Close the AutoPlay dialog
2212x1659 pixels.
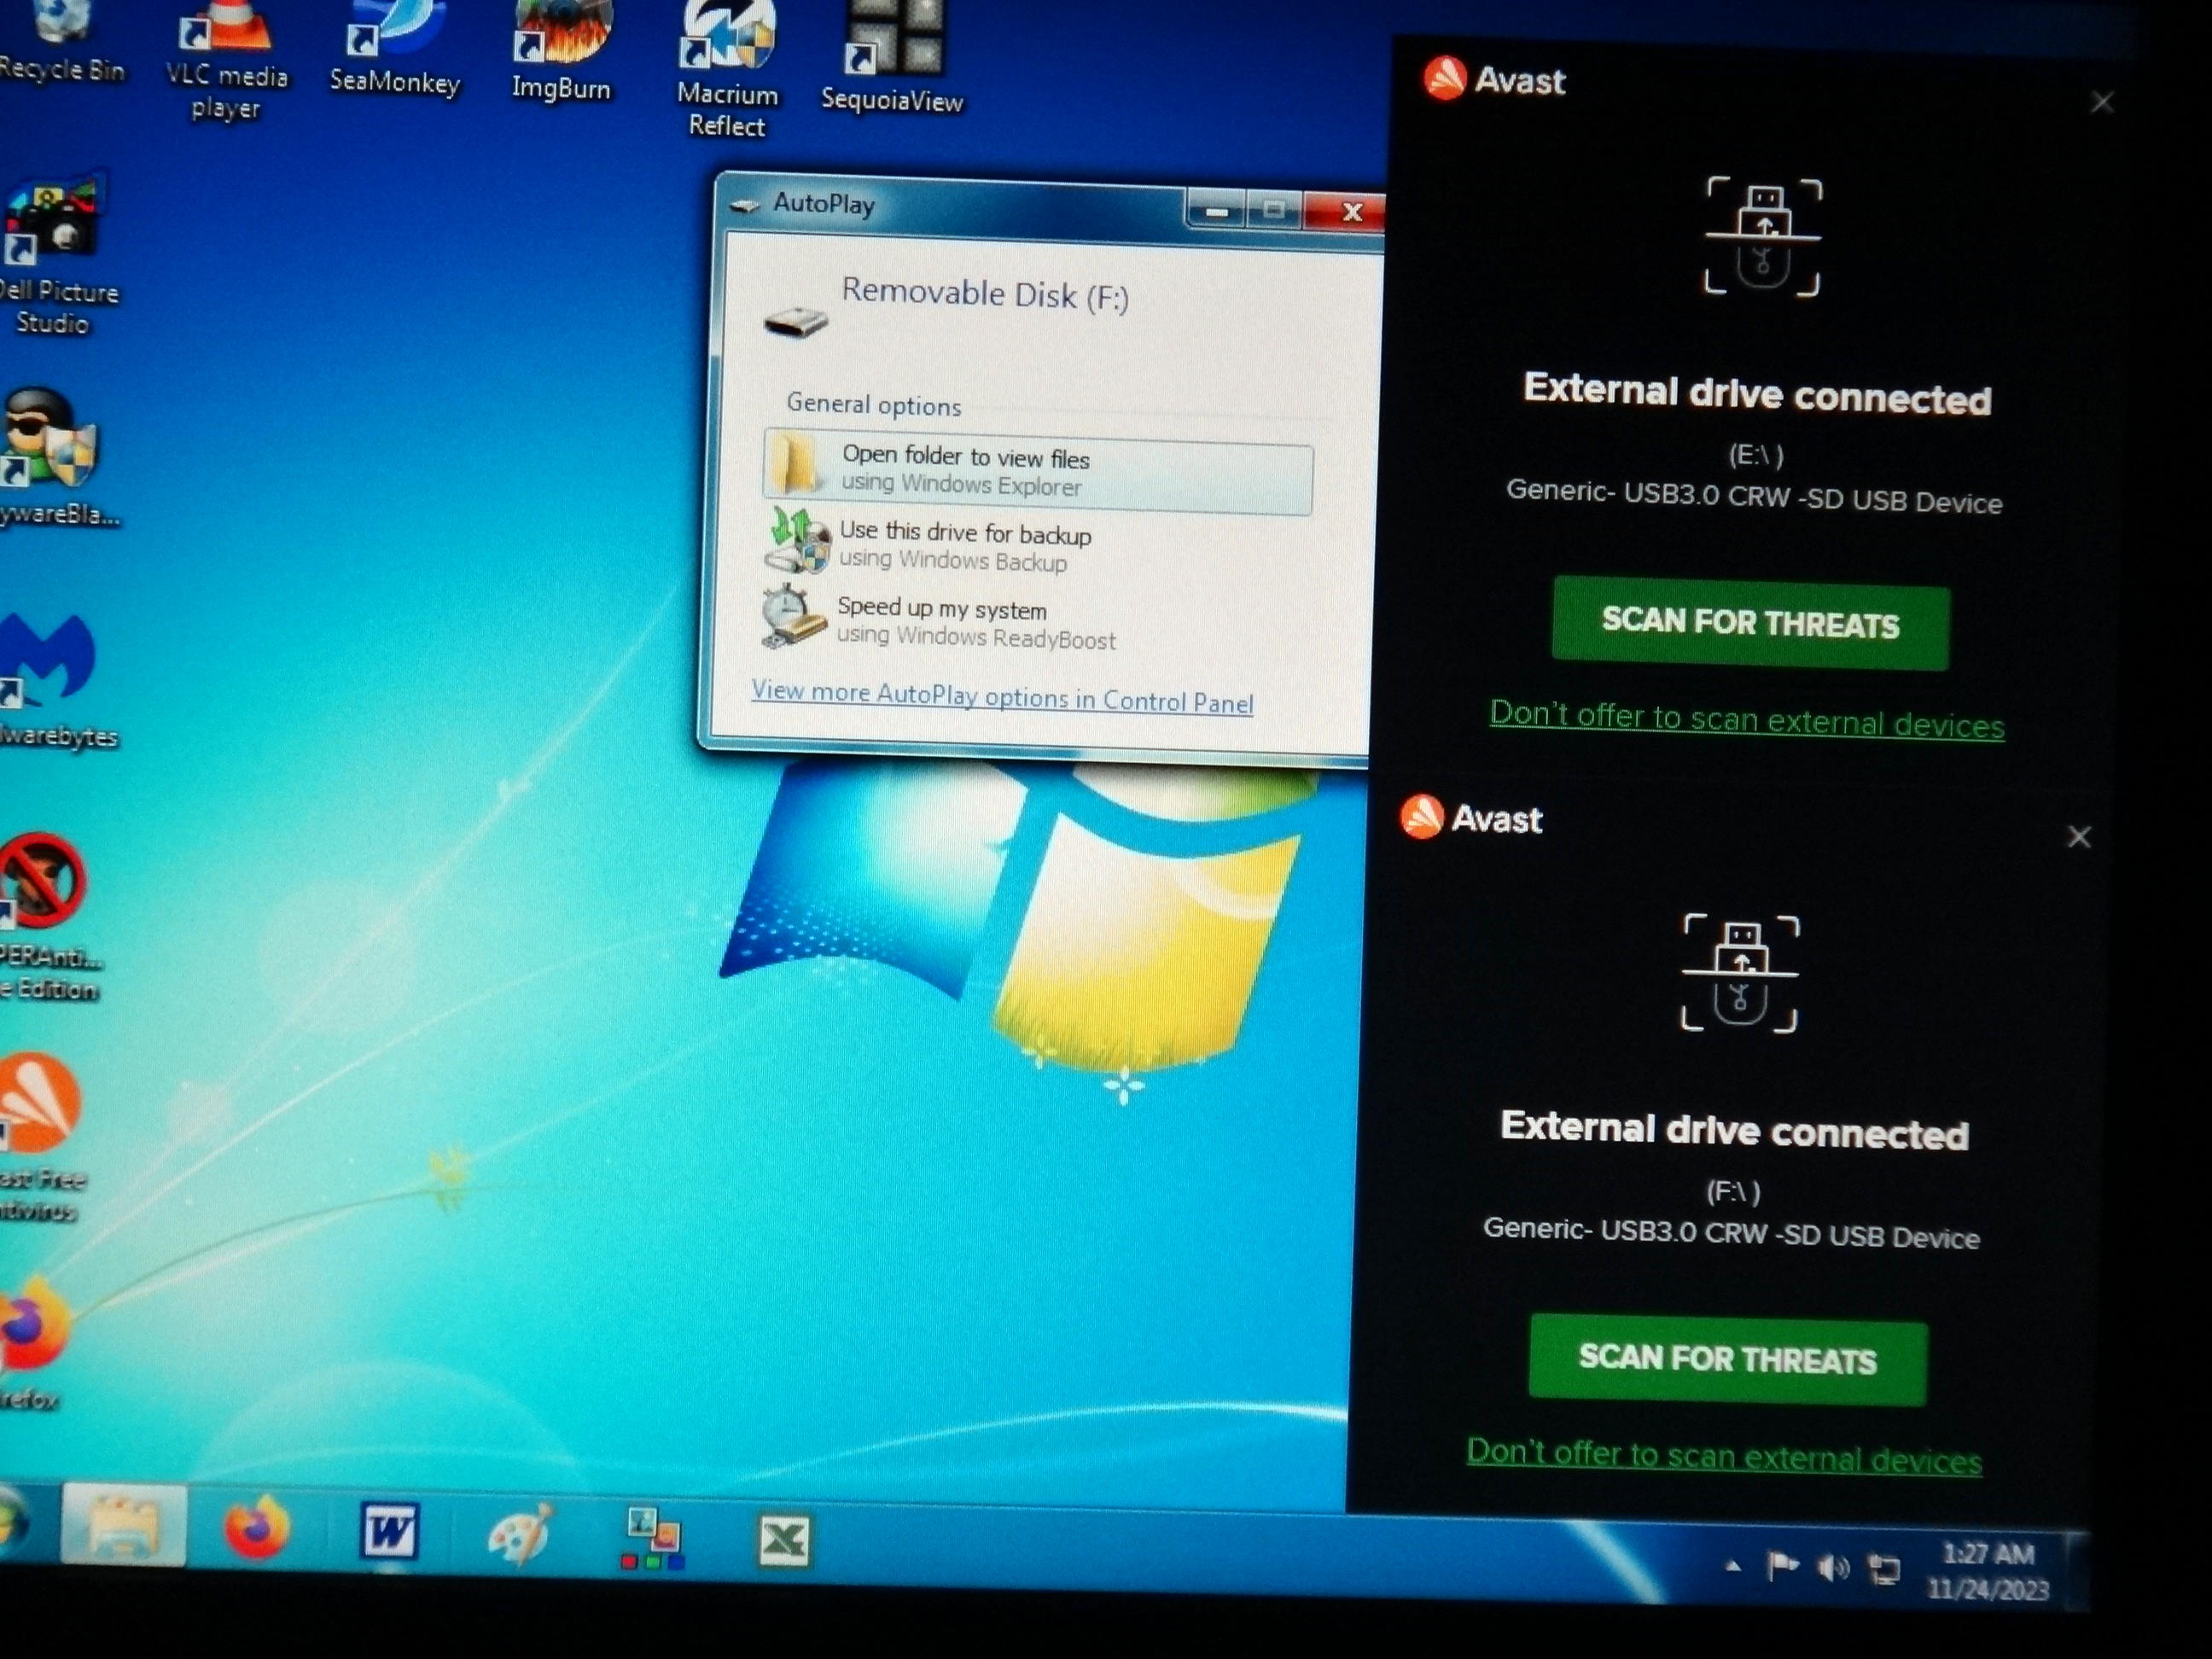1352,212
